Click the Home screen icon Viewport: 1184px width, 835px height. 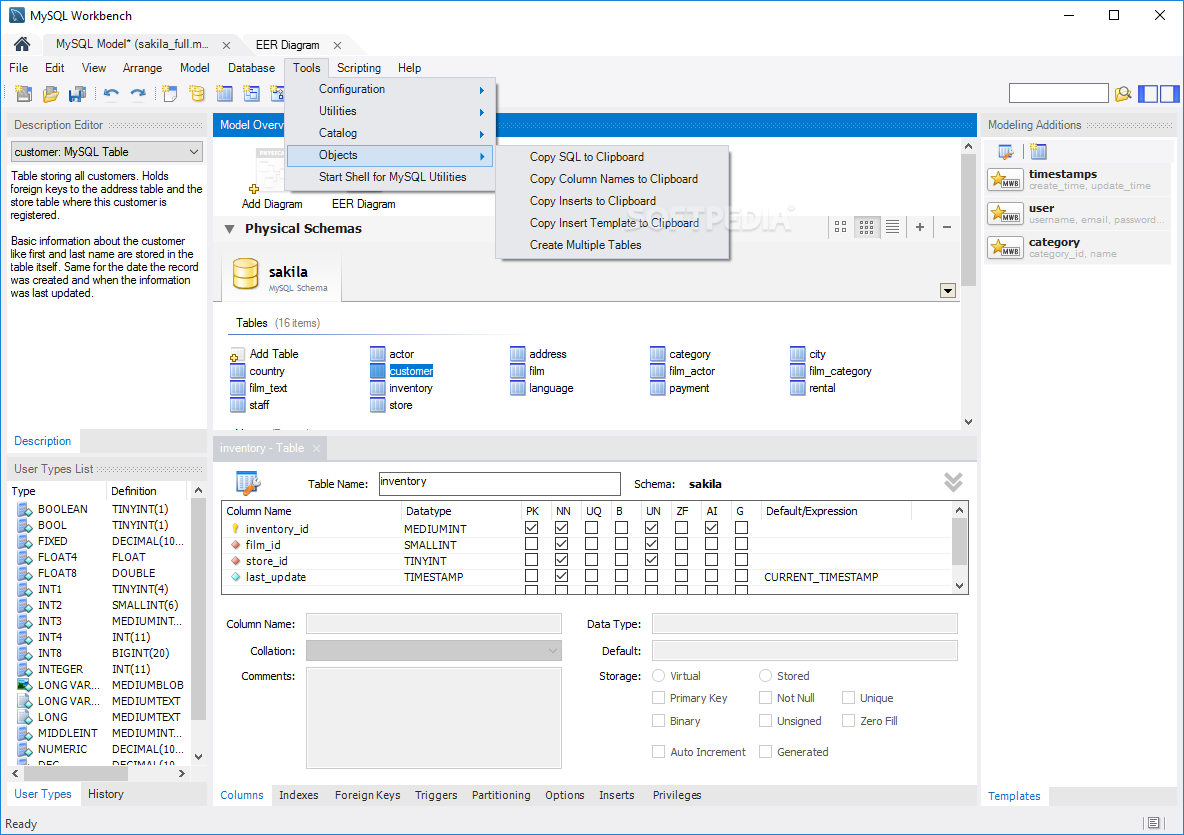tap(22, 45)
